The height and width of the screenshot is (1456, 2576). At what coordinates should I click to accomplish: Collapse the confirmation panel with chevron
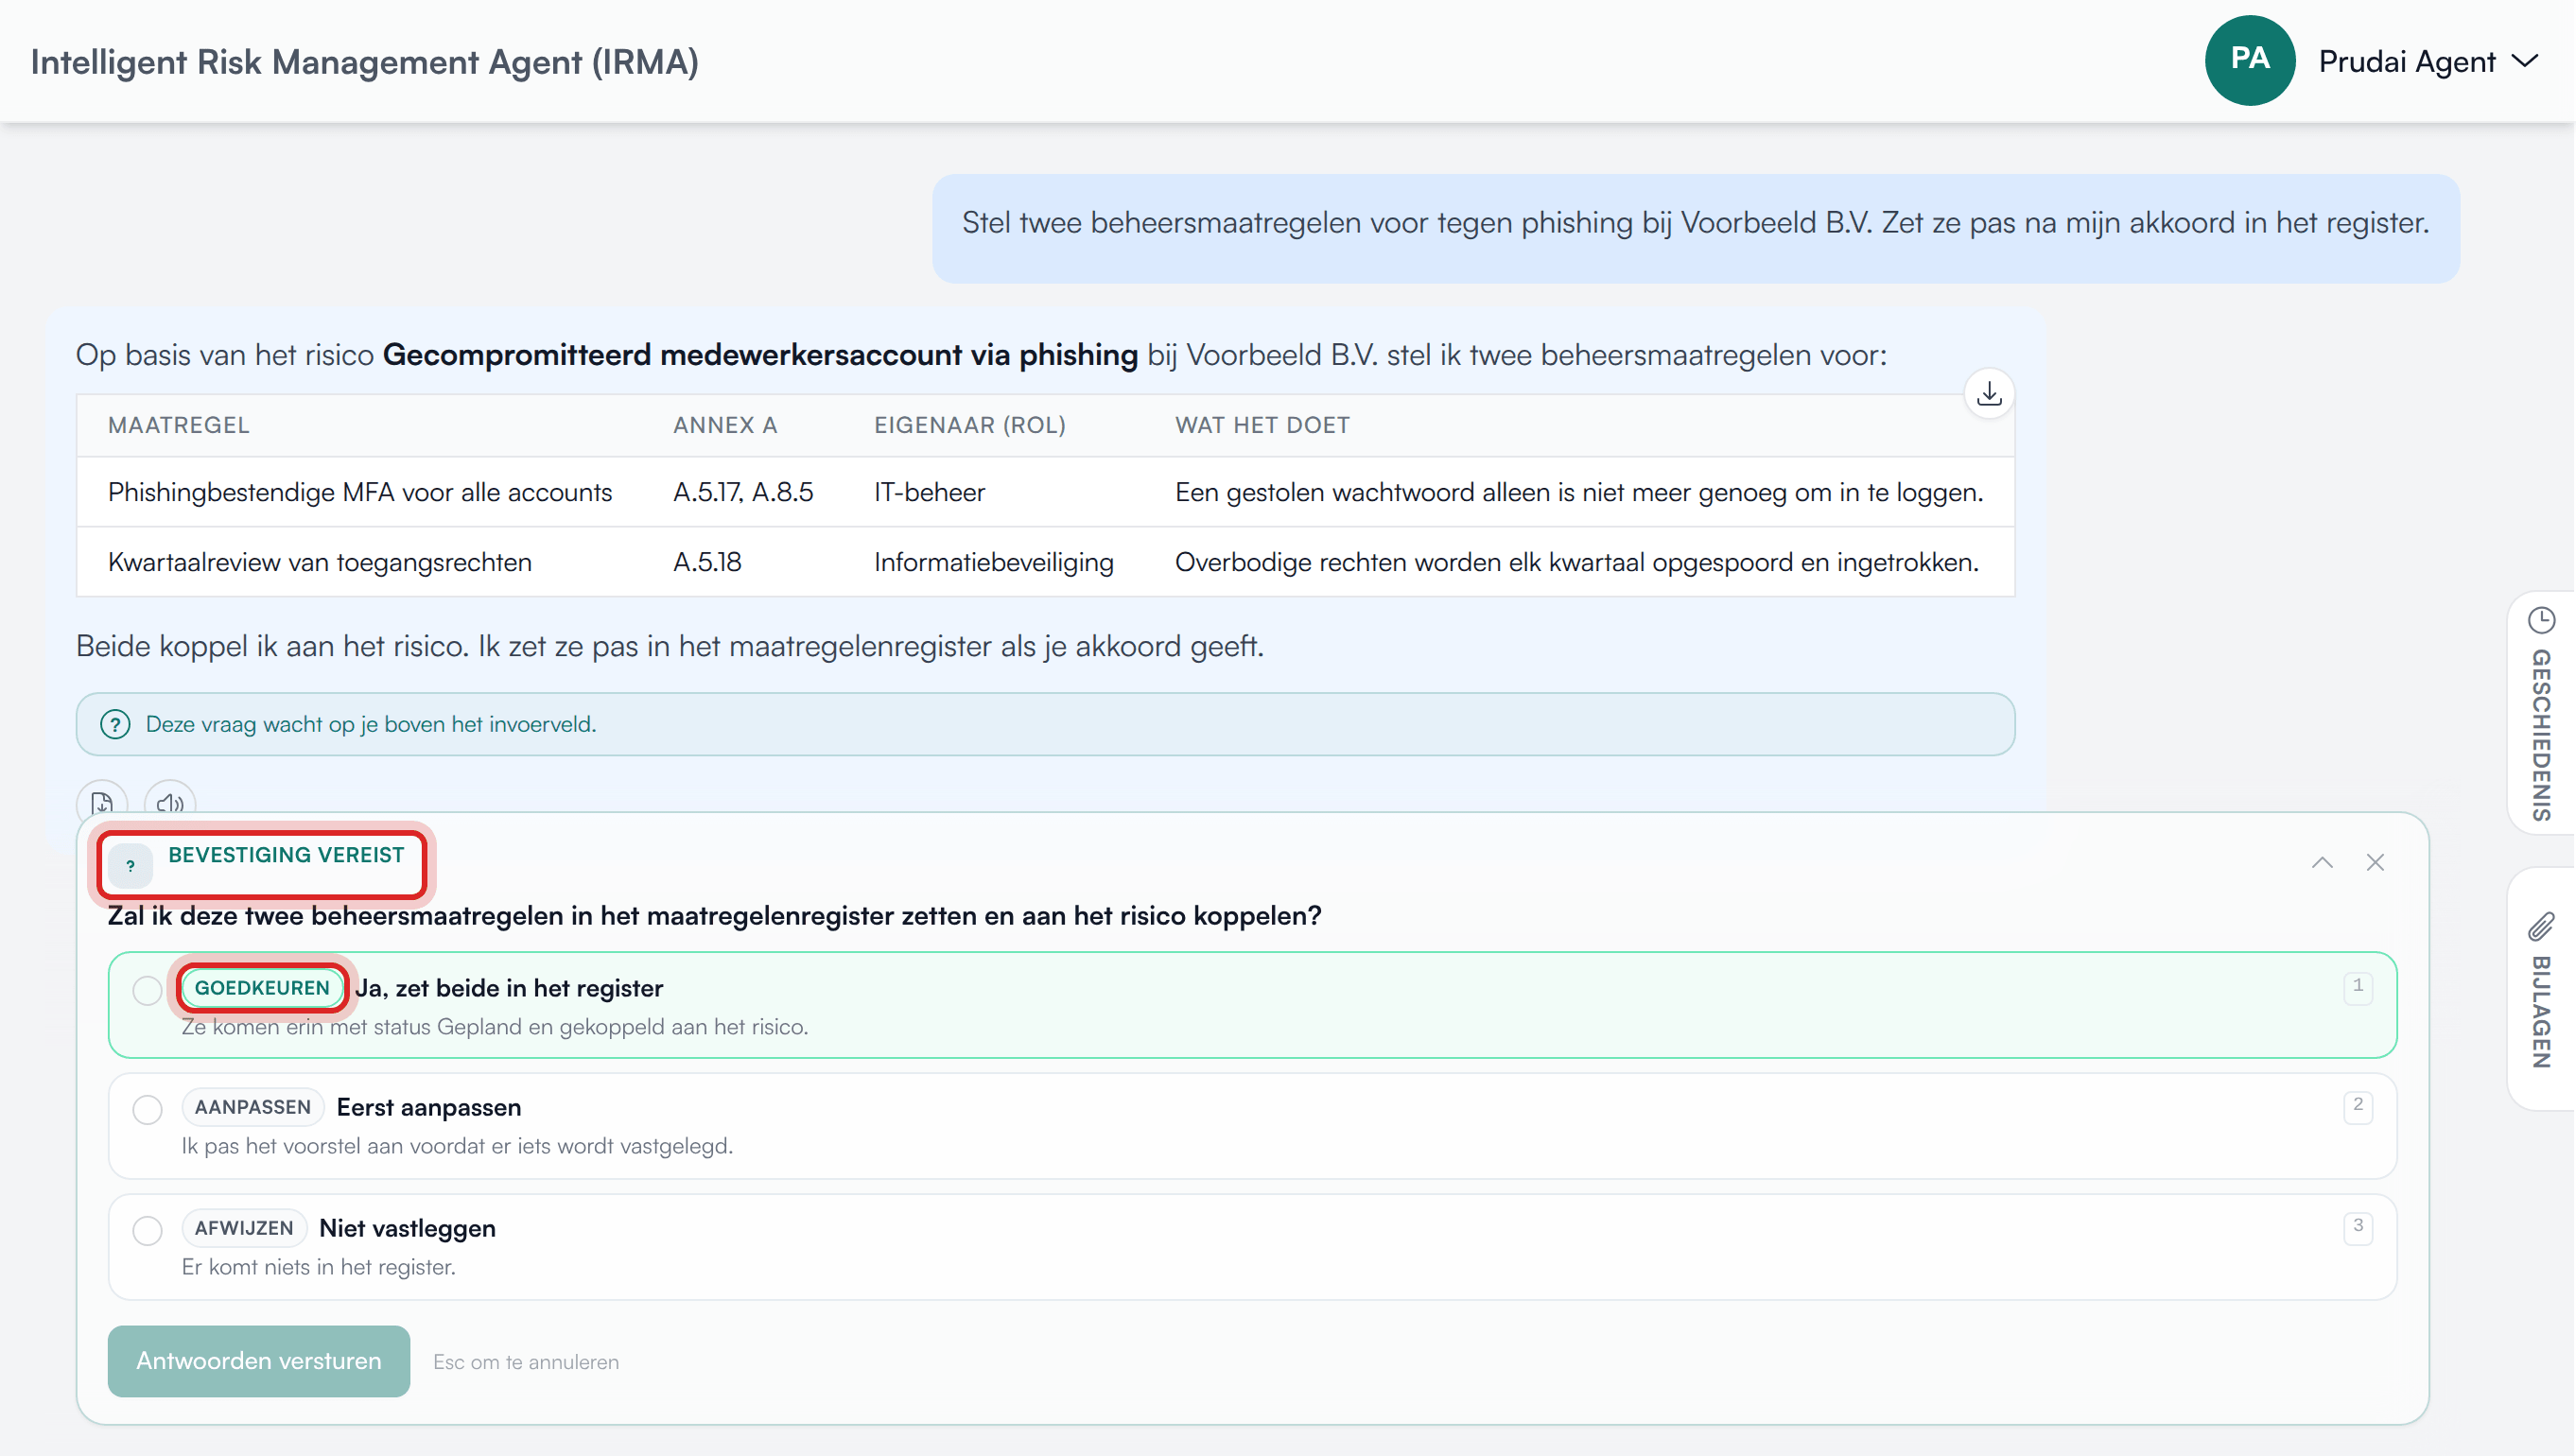[2322, 863]
